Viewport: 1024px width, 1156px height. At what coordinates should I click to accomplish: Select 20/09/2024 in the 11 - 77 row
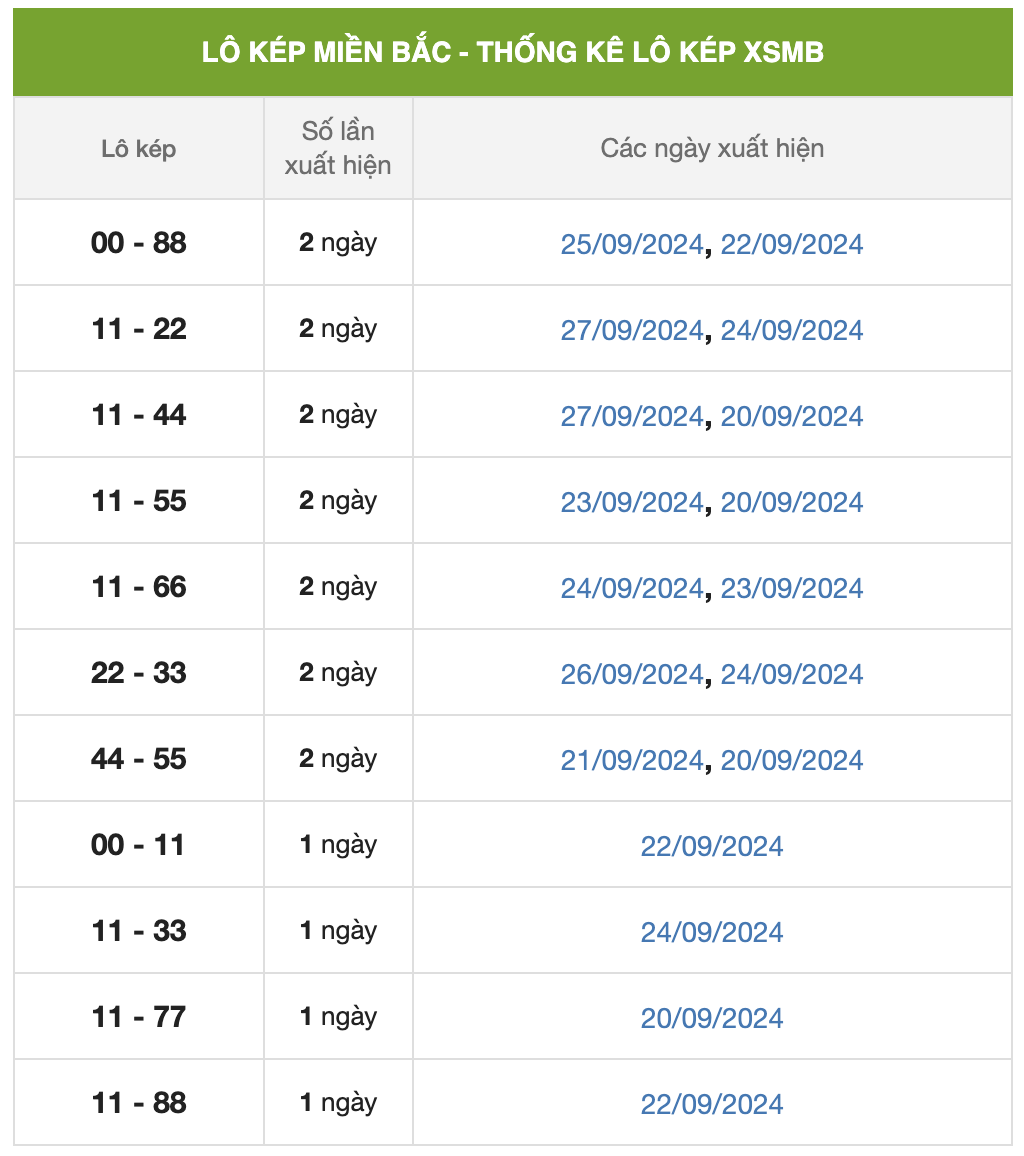712,1019
